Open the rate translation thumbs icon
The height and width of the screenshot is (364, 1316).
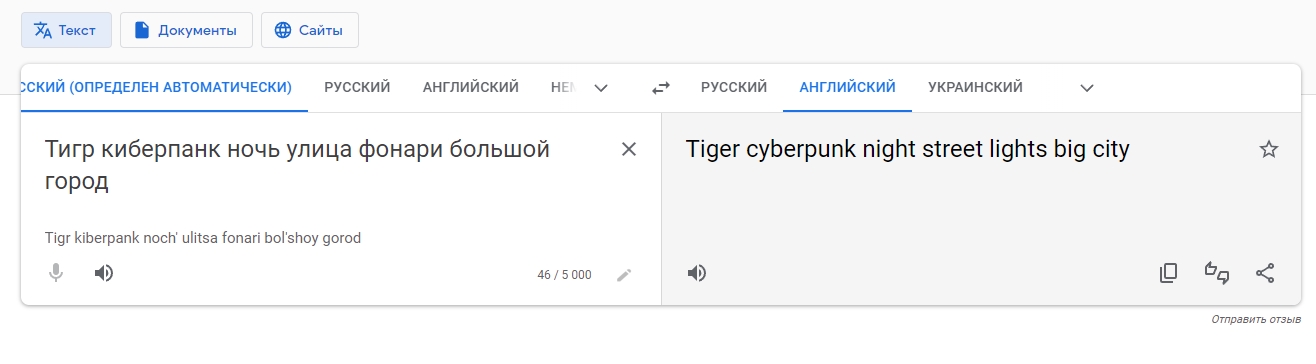click(1216, 273)
